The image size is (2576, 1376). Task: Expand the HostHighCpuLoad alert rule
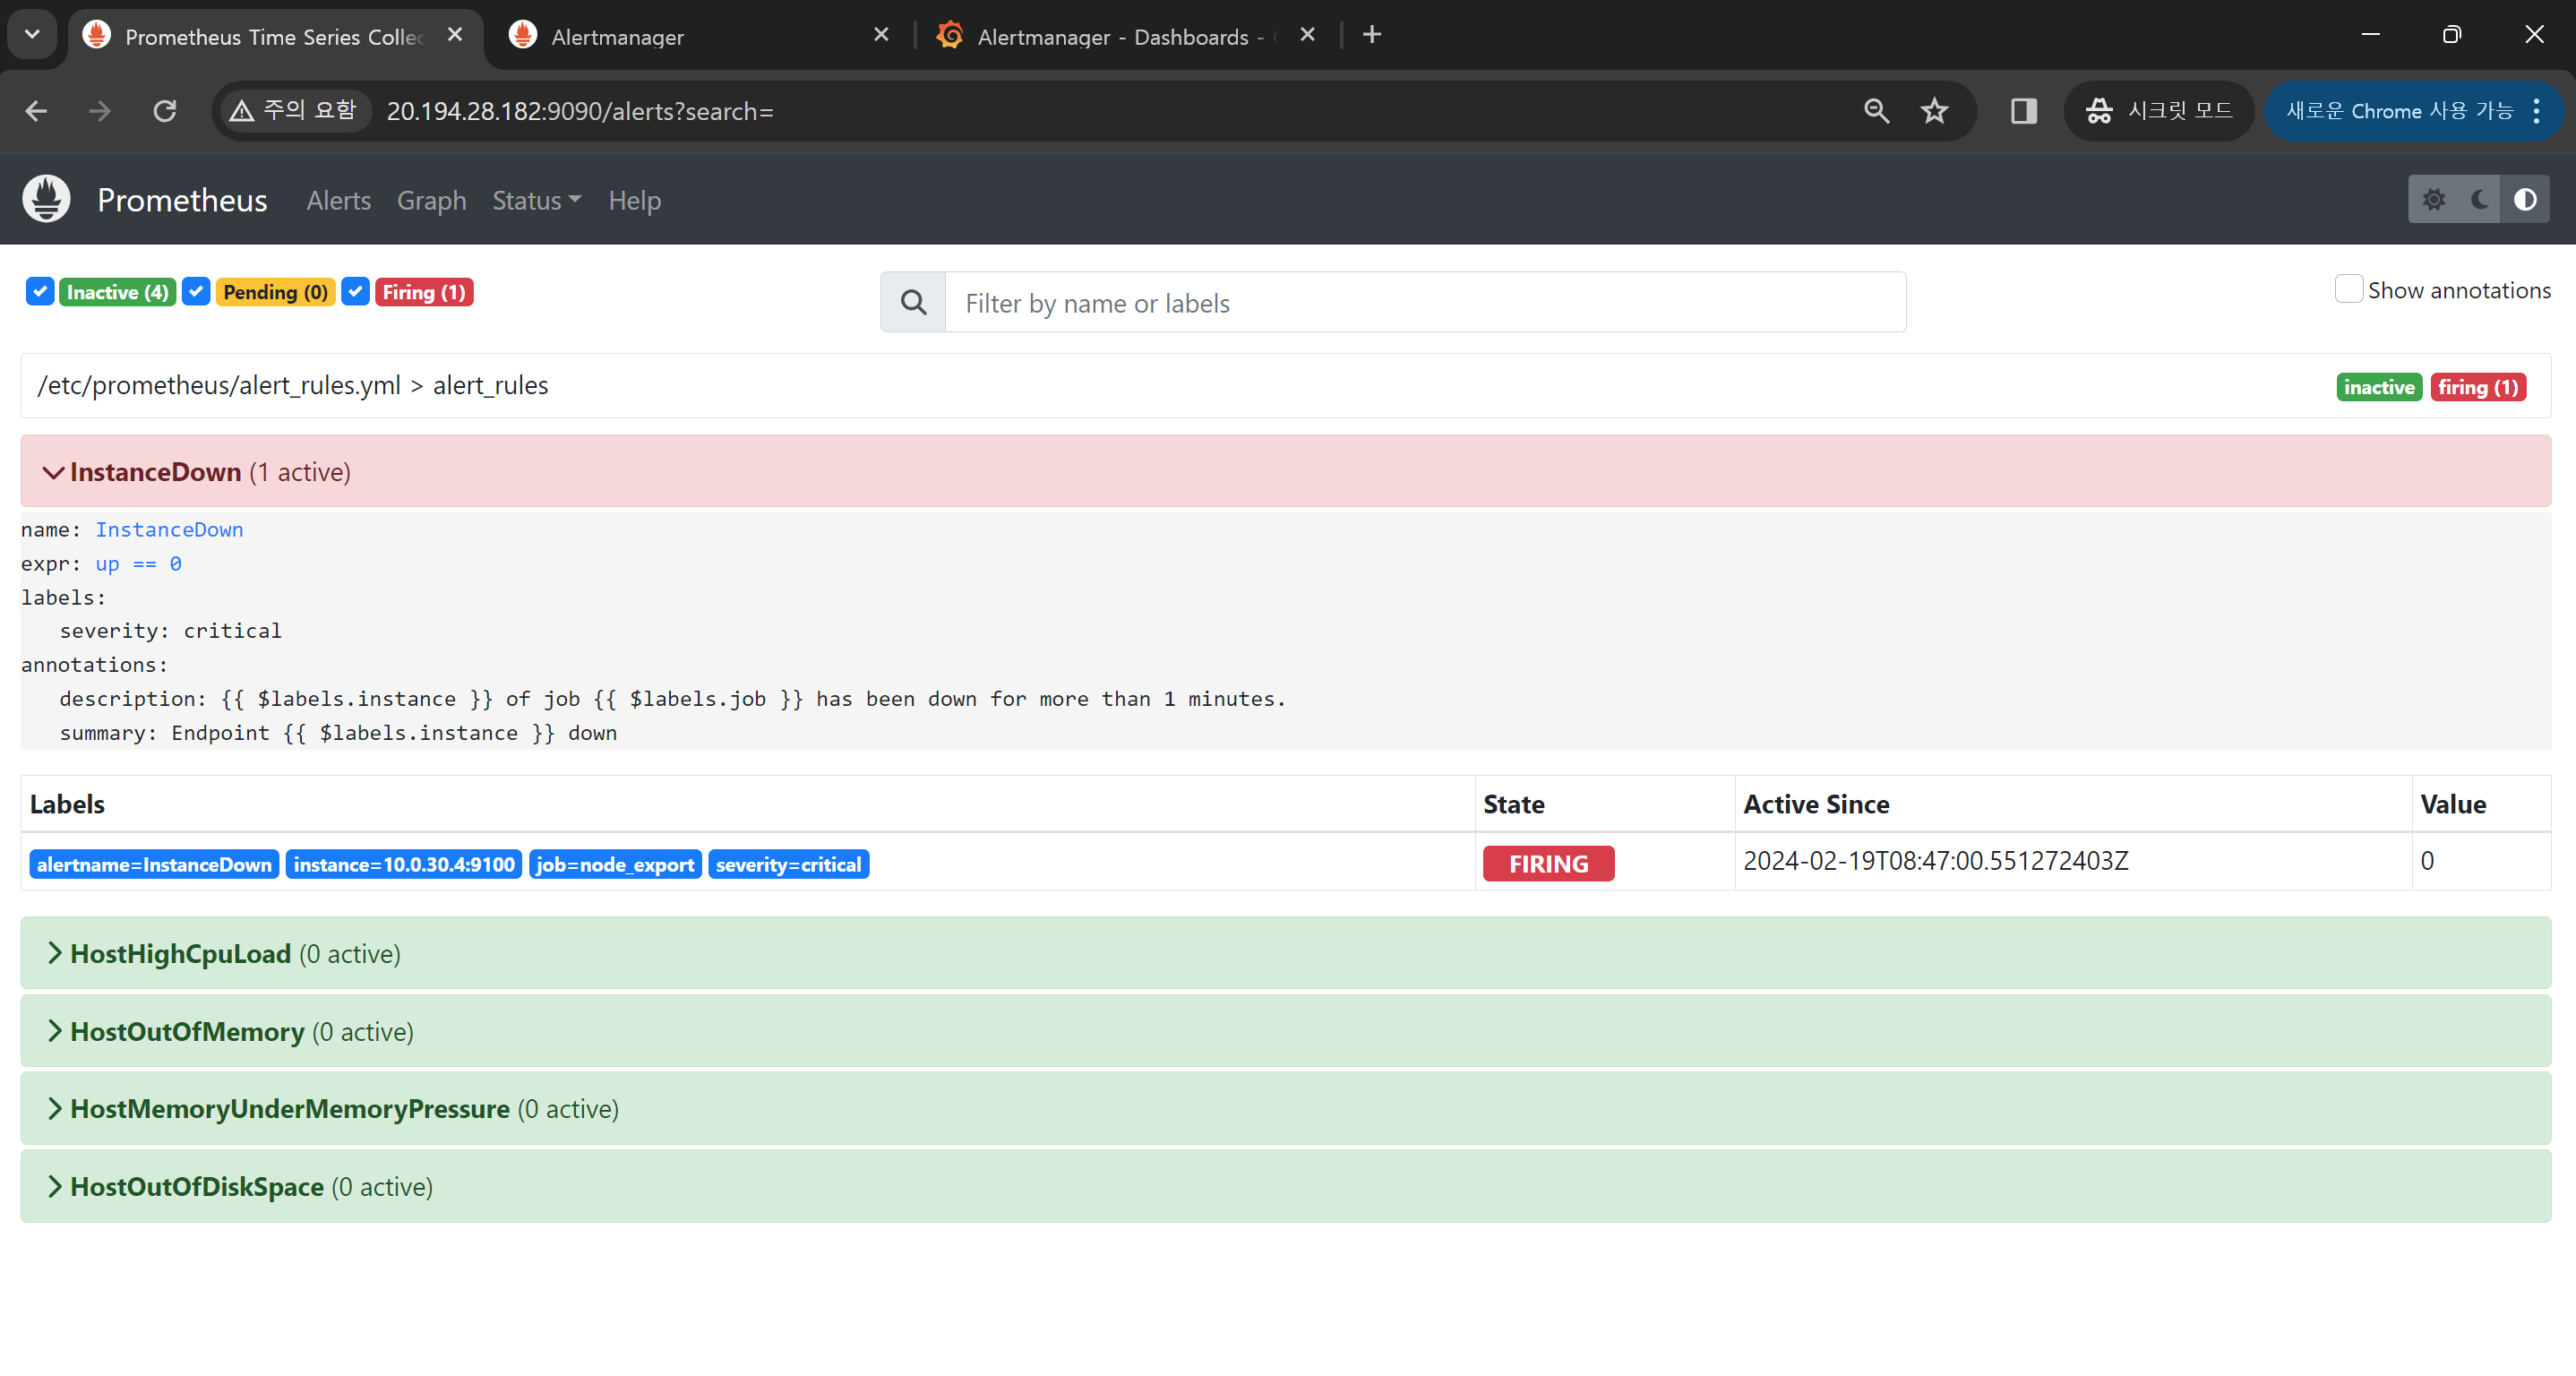click(x=180, y=953)
